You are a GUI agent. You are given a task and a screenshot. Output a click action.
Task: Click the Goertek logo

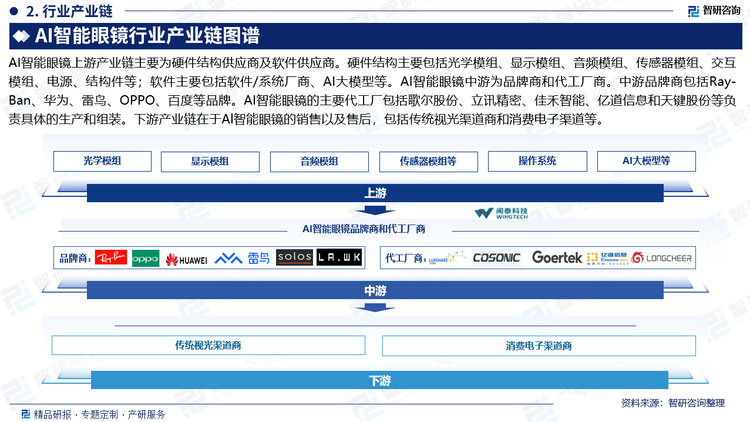click(557, 257)
